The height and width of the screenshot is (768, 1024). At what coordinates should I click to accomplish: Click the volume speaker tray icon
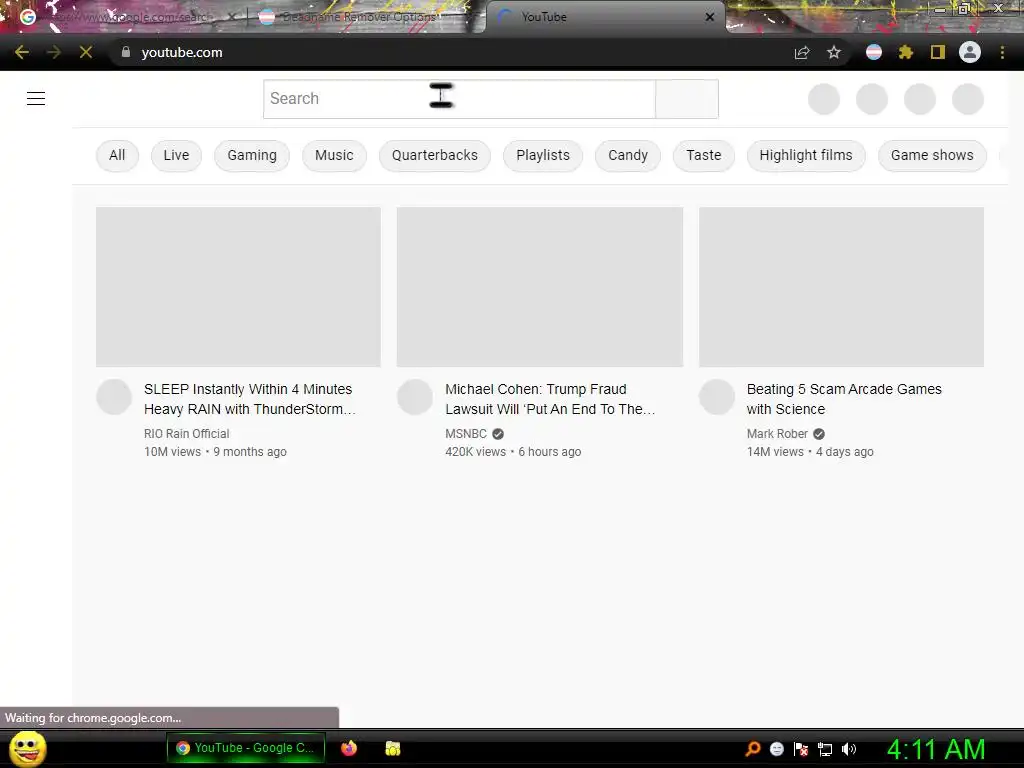coord(849,749)
